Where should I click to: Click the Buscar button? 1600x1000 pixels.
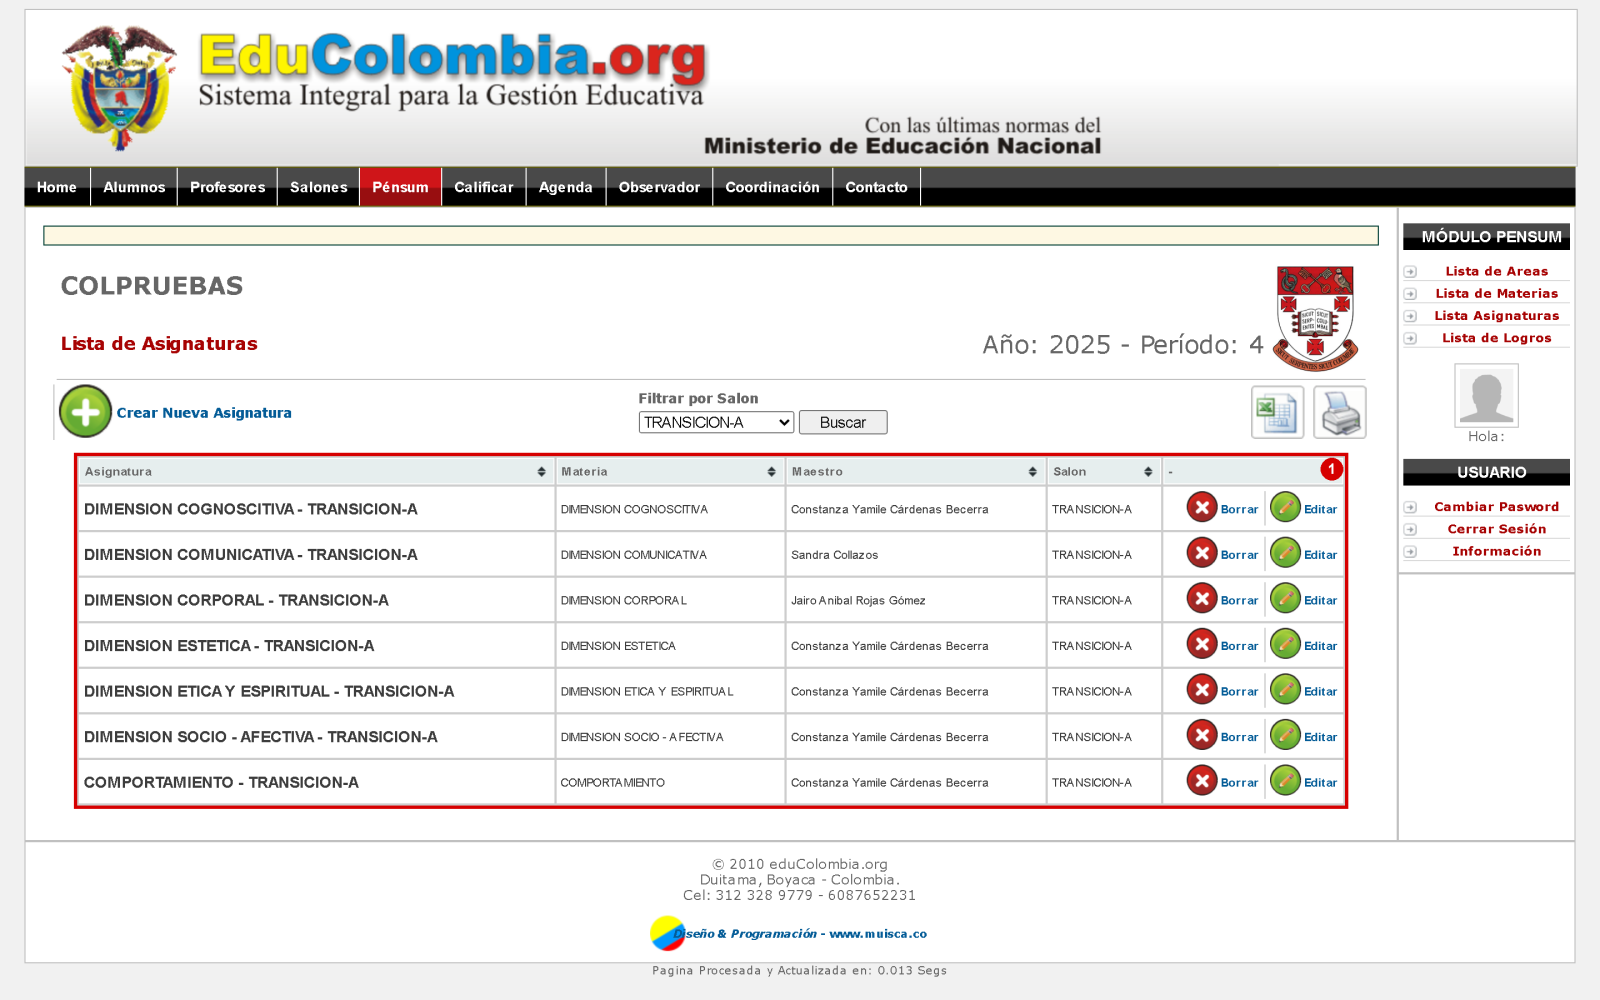tap(843, 422)
